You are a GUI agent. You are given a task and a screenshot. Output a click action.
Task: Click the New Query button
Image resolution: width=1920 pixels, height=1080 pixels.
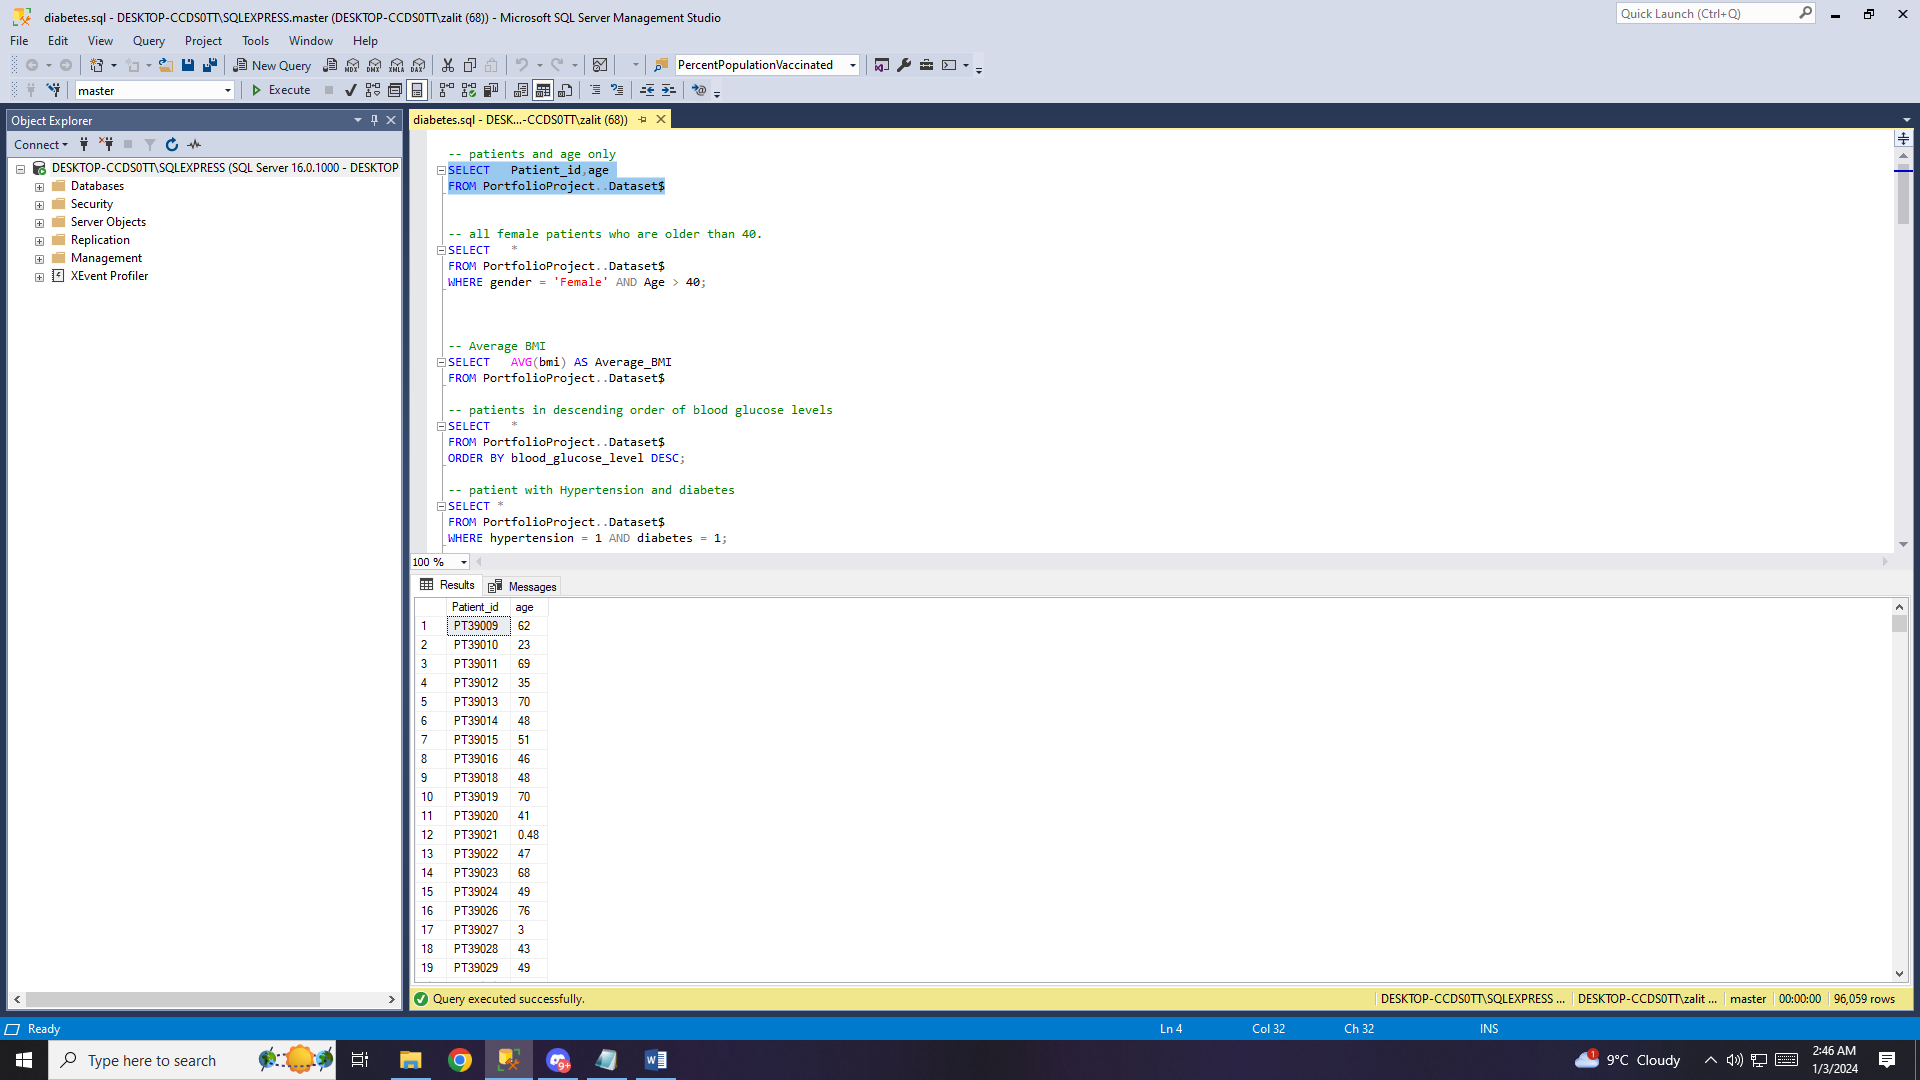point(272,65)
